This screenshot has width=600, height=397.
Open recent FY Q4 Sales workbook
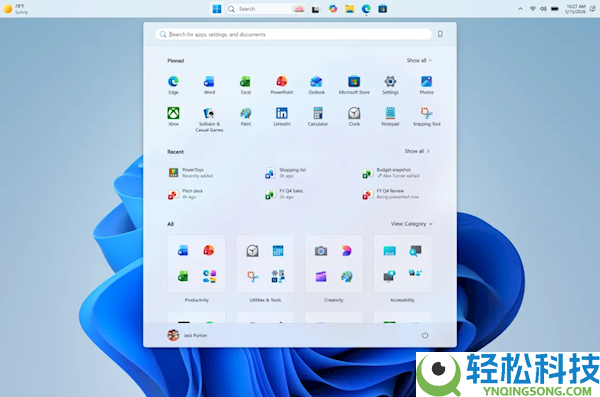(284, 194)
